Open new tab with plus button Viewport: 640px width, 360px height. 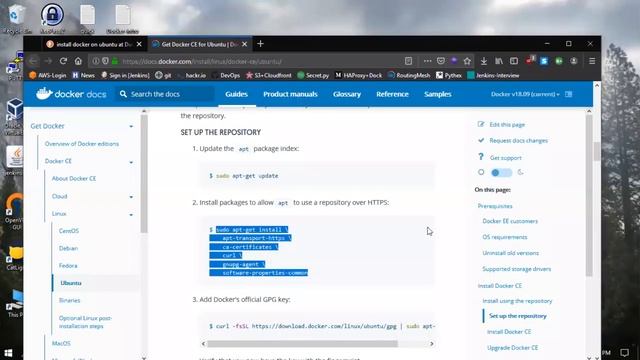(260, 44)
